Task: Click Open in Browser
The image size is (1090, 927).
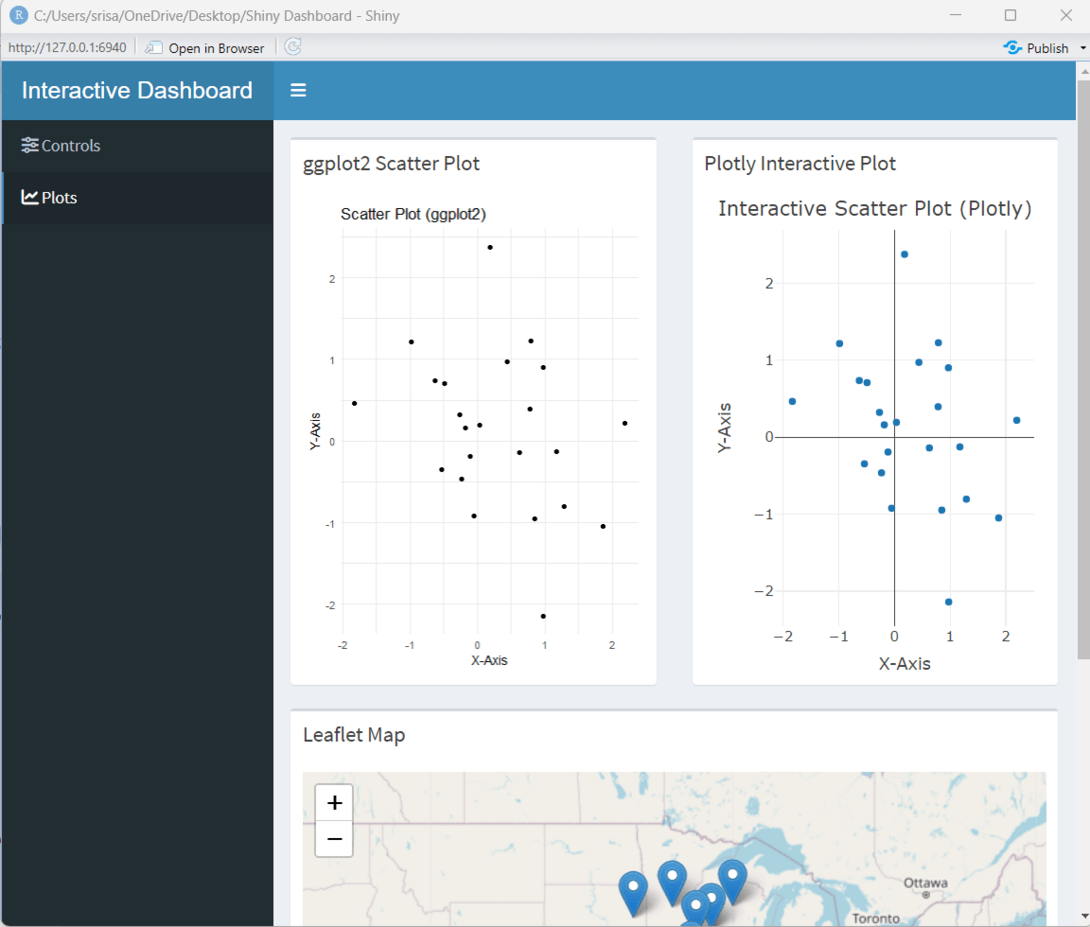Action: (205, 48)
